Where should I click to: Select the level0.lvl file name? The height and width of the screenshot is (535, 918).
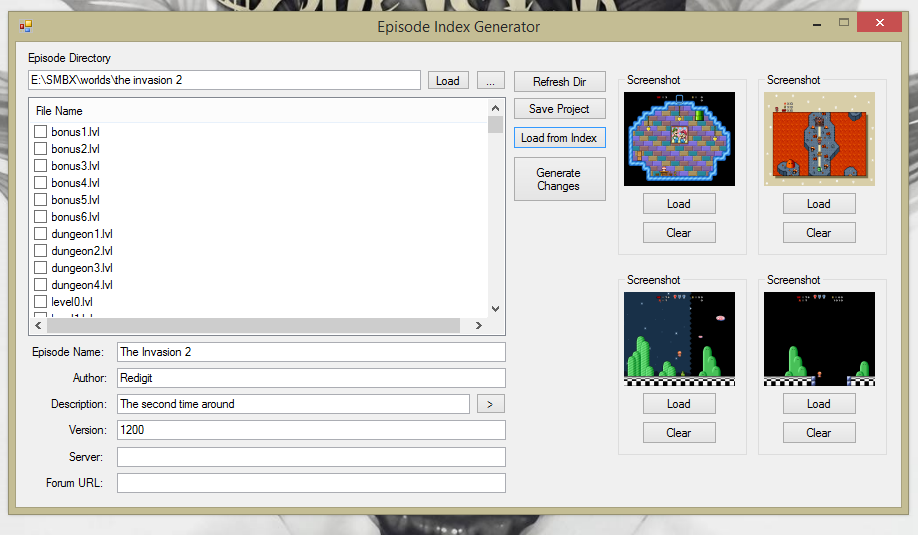click(72, 301)
